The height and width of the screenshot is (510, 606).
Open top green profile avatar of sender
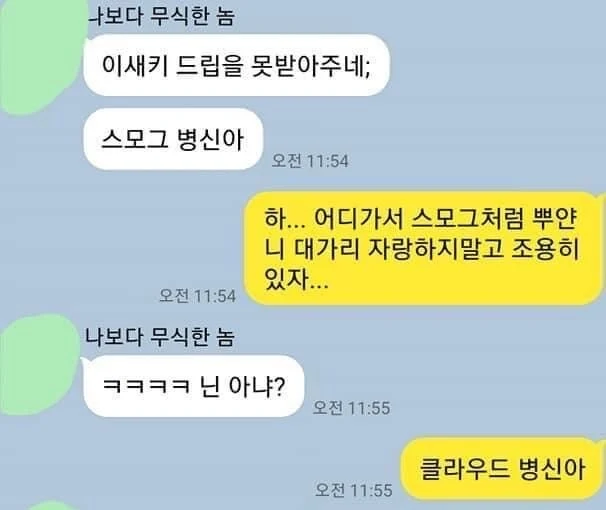coord(43,54)
